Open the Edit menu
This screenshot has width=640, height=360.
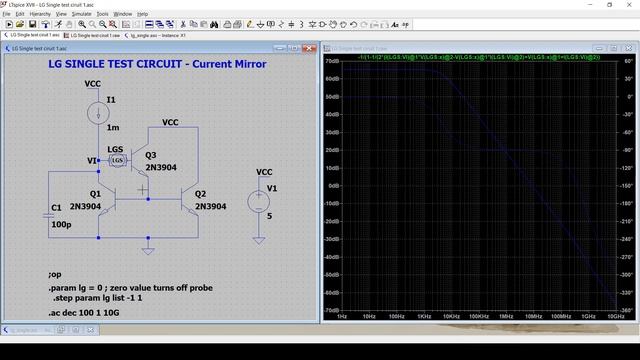tap(20, 14)
